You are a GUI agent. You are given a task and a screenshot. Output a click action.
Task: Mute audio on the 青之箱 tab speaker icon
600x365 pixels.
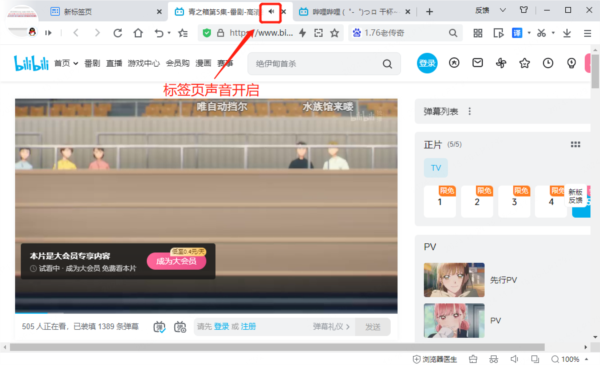click(271, 11)
